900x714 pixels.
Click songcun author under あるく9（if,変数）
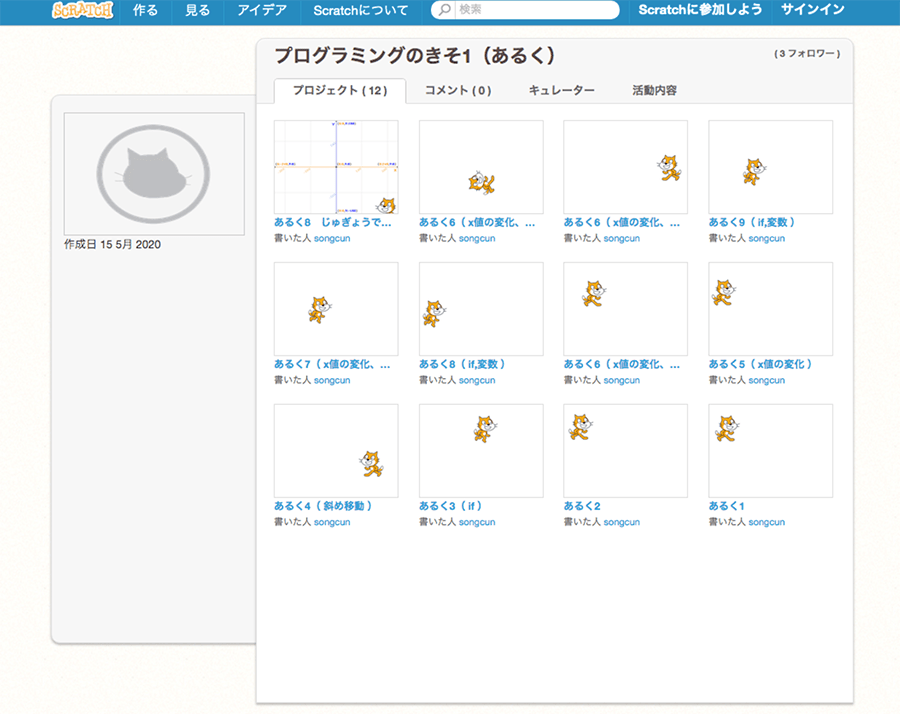766,238
